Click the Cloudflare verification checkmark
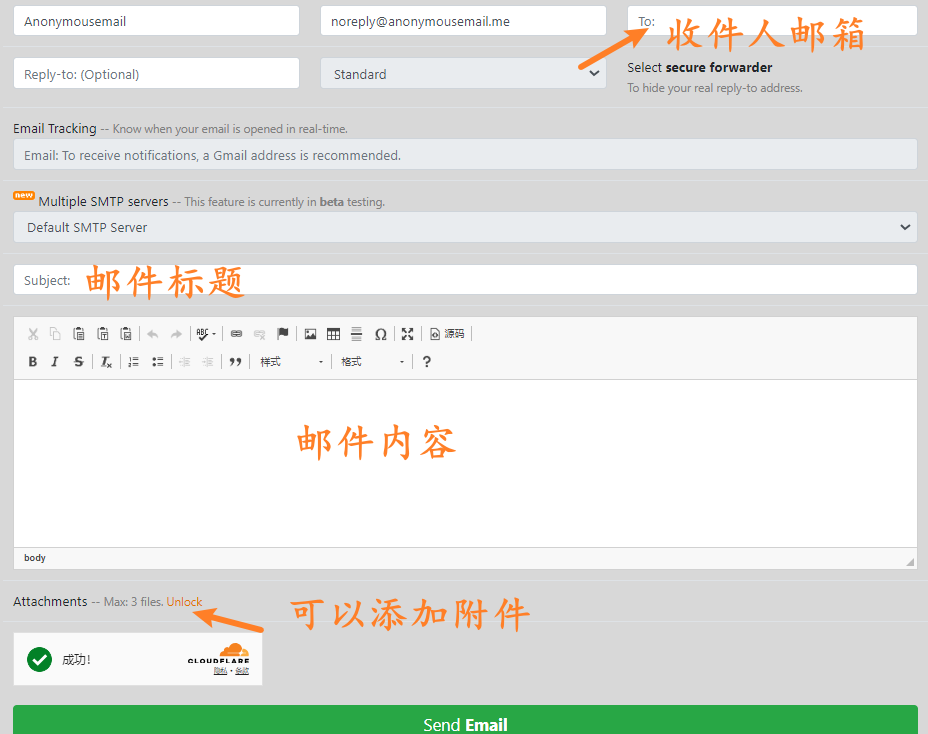Screen dimensions: 928x734 pyautogui.click(x=40, y=659)
